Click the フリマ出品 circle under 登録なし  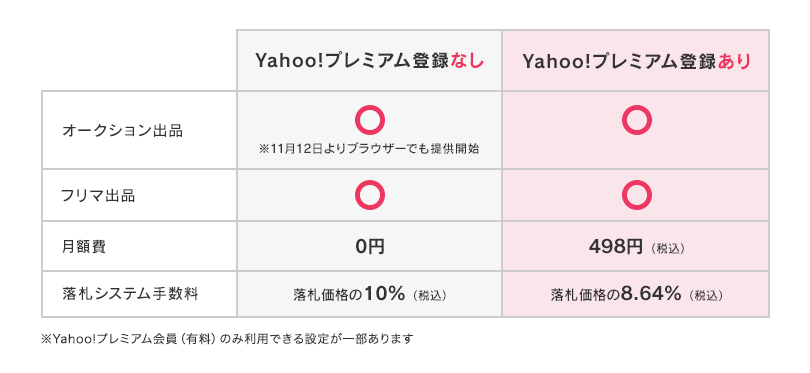370,195
